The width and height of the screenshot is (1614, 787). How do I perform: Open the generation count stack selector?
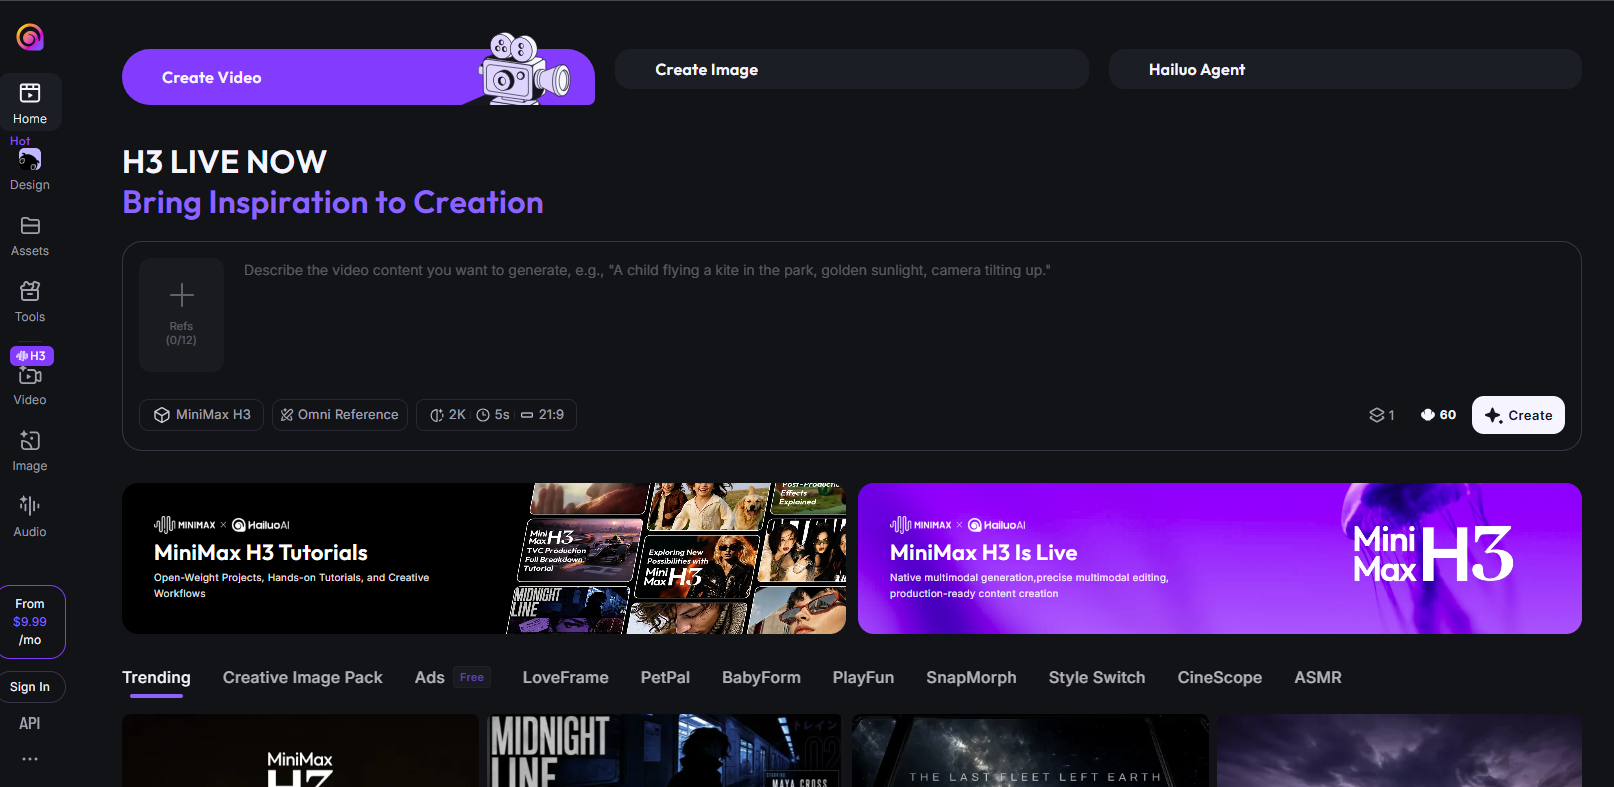1382,415
